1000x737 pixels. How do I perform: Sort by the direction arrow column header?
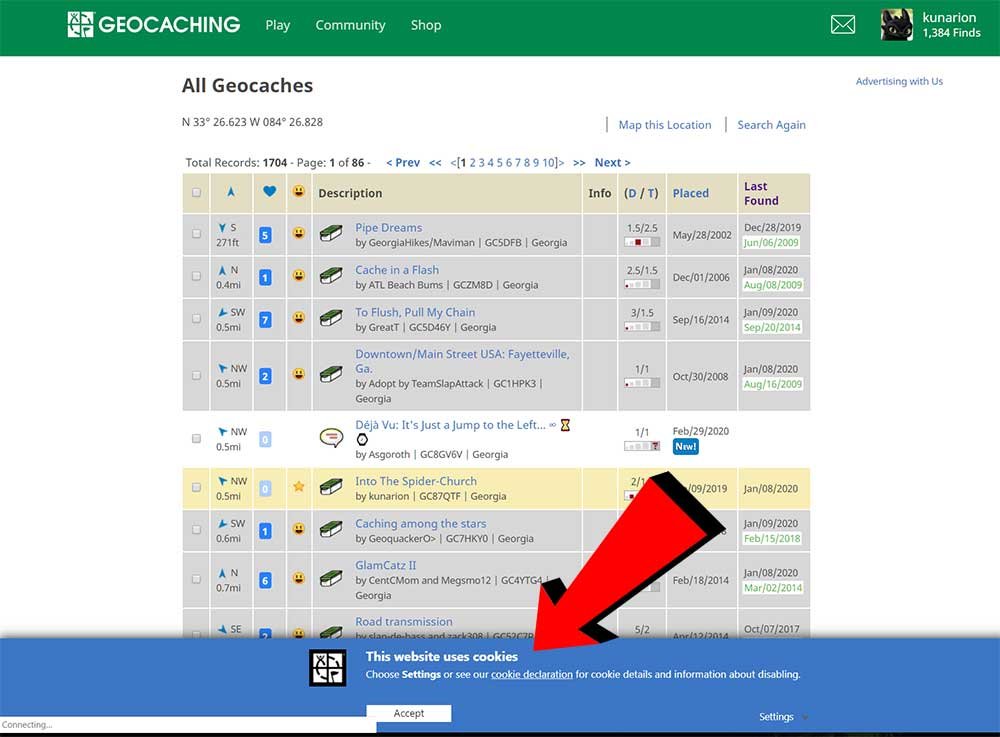[x=231, y=192]
